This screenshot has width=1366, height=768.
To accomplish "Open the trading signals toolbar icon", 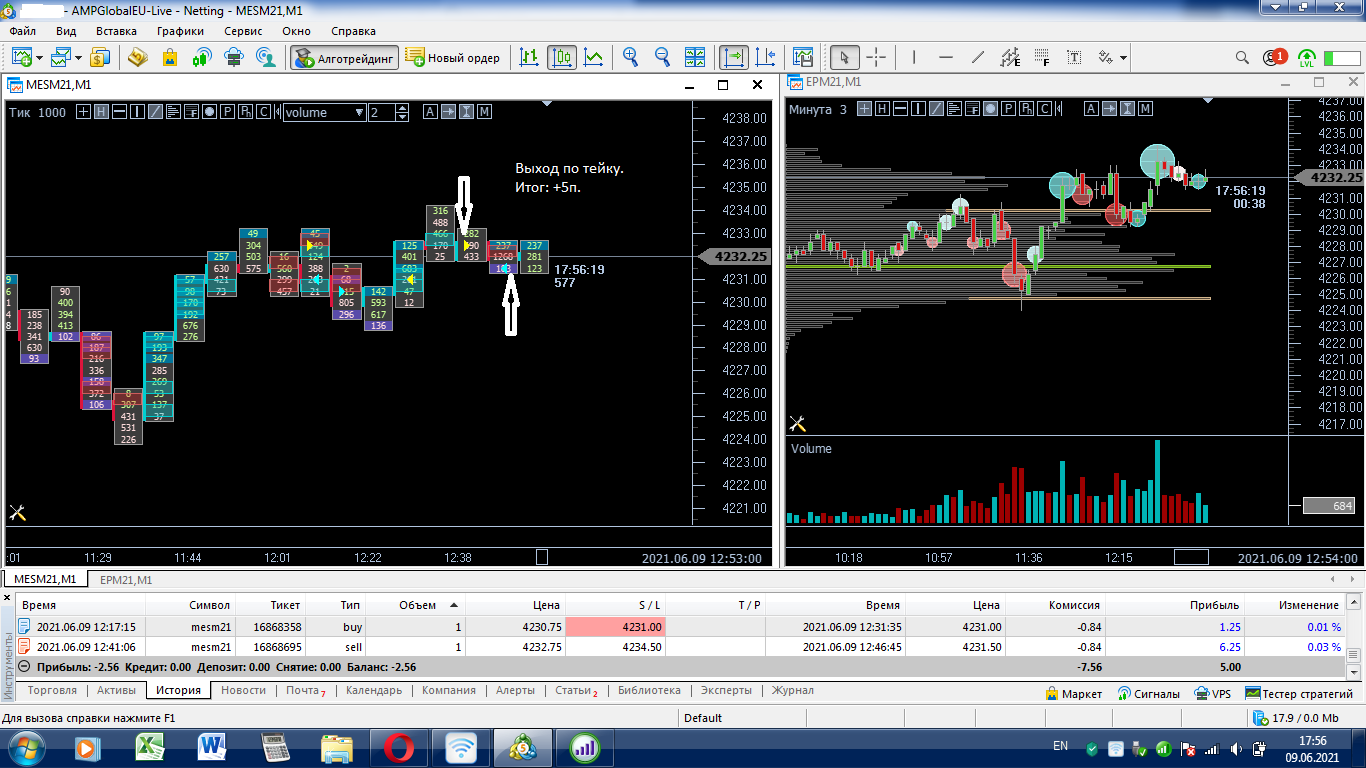I will [202, 57].
